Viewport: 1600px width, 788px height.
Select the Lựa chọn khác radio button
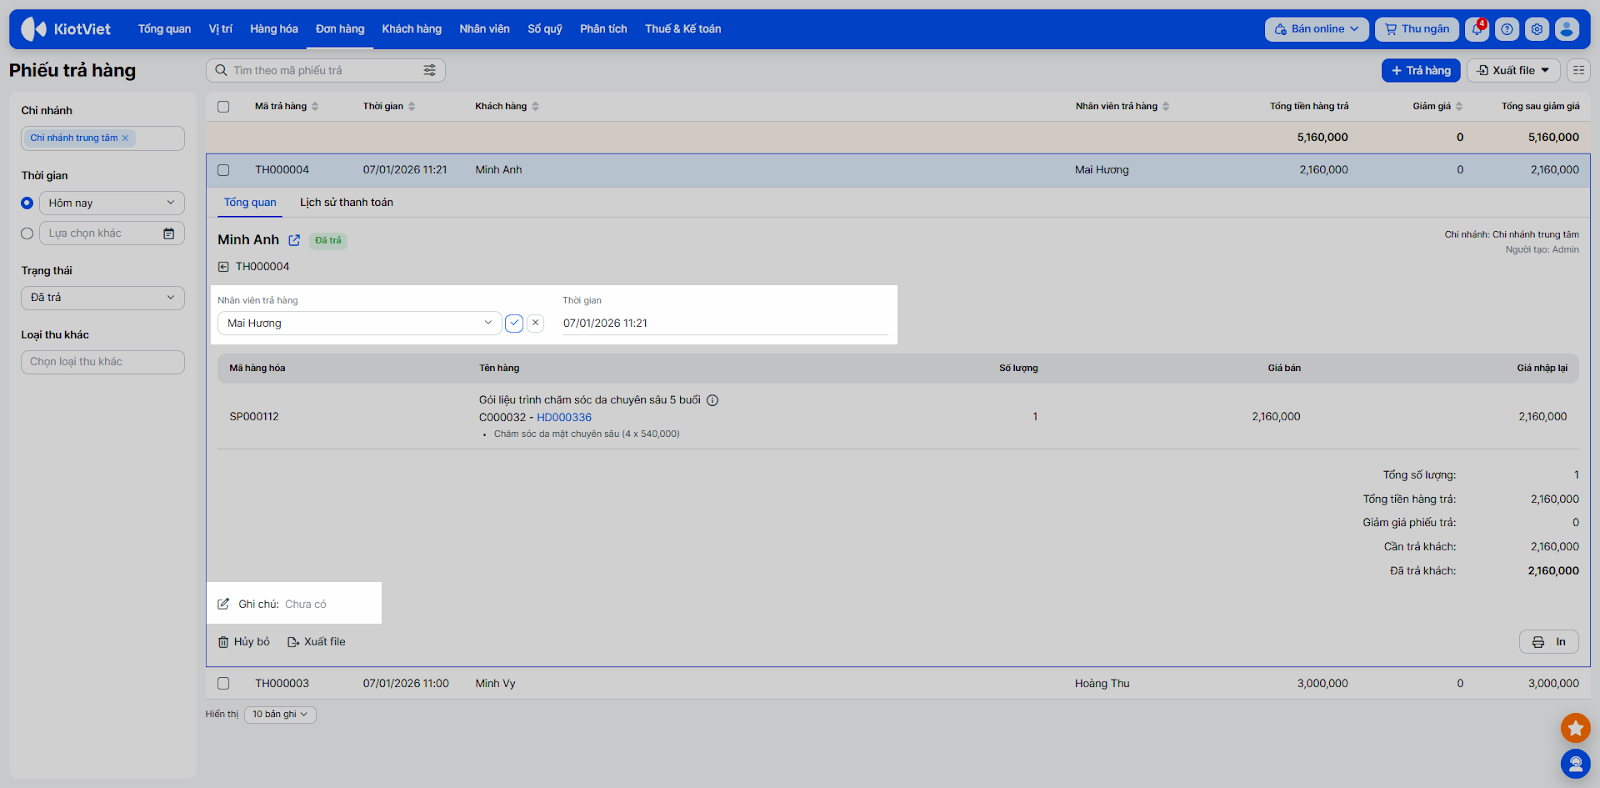click(27, 233)
